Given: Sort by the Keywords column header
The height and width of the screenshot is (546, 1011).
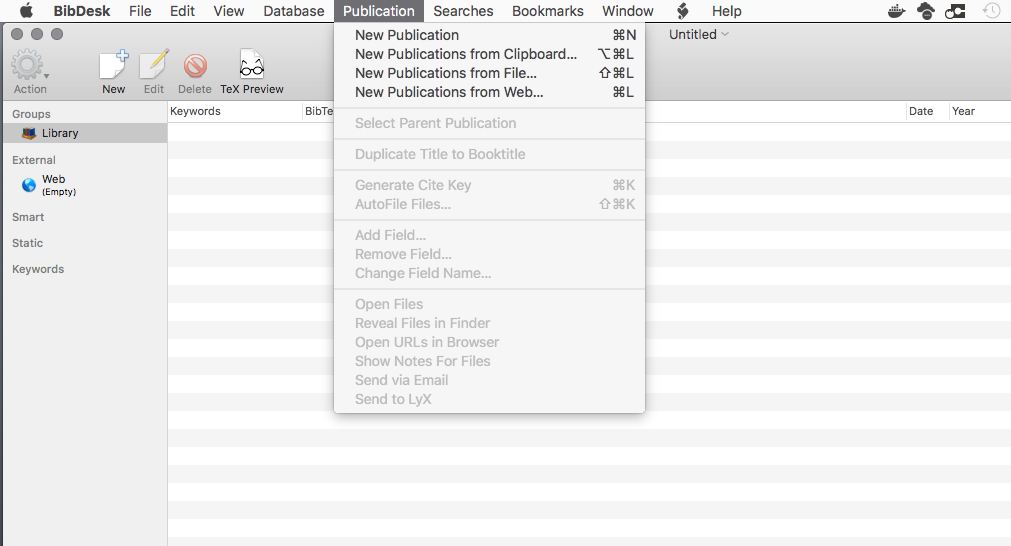Looking at the screenshot, I should click(235, 112).
